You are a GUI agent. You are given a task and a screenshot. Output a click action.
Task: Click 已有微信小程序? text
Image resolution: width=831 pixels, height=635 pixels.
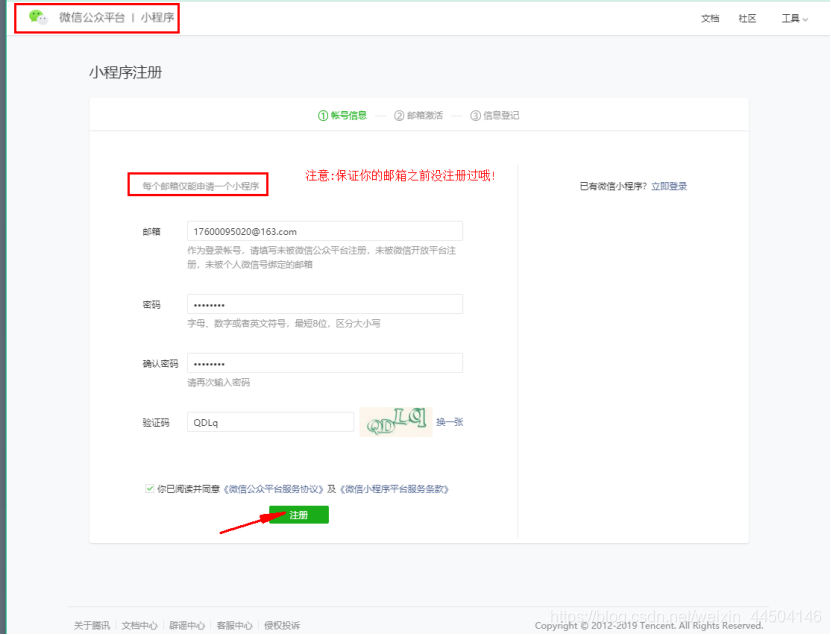click(614, 186)
